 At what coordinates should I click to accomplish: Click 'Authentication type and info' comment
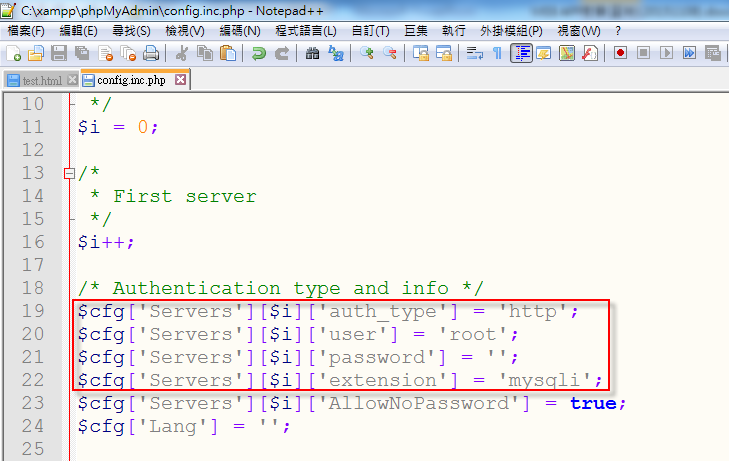click(x=280, y=288)
